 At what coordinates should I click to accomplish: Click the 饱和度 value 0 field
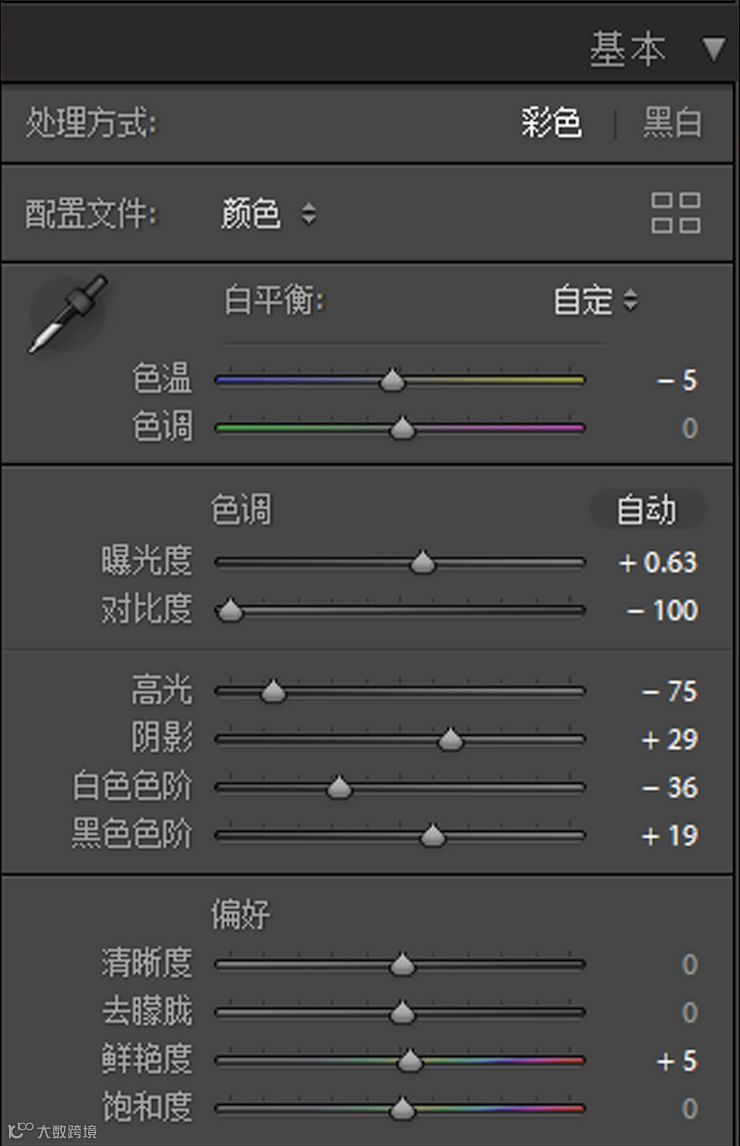689,1108
